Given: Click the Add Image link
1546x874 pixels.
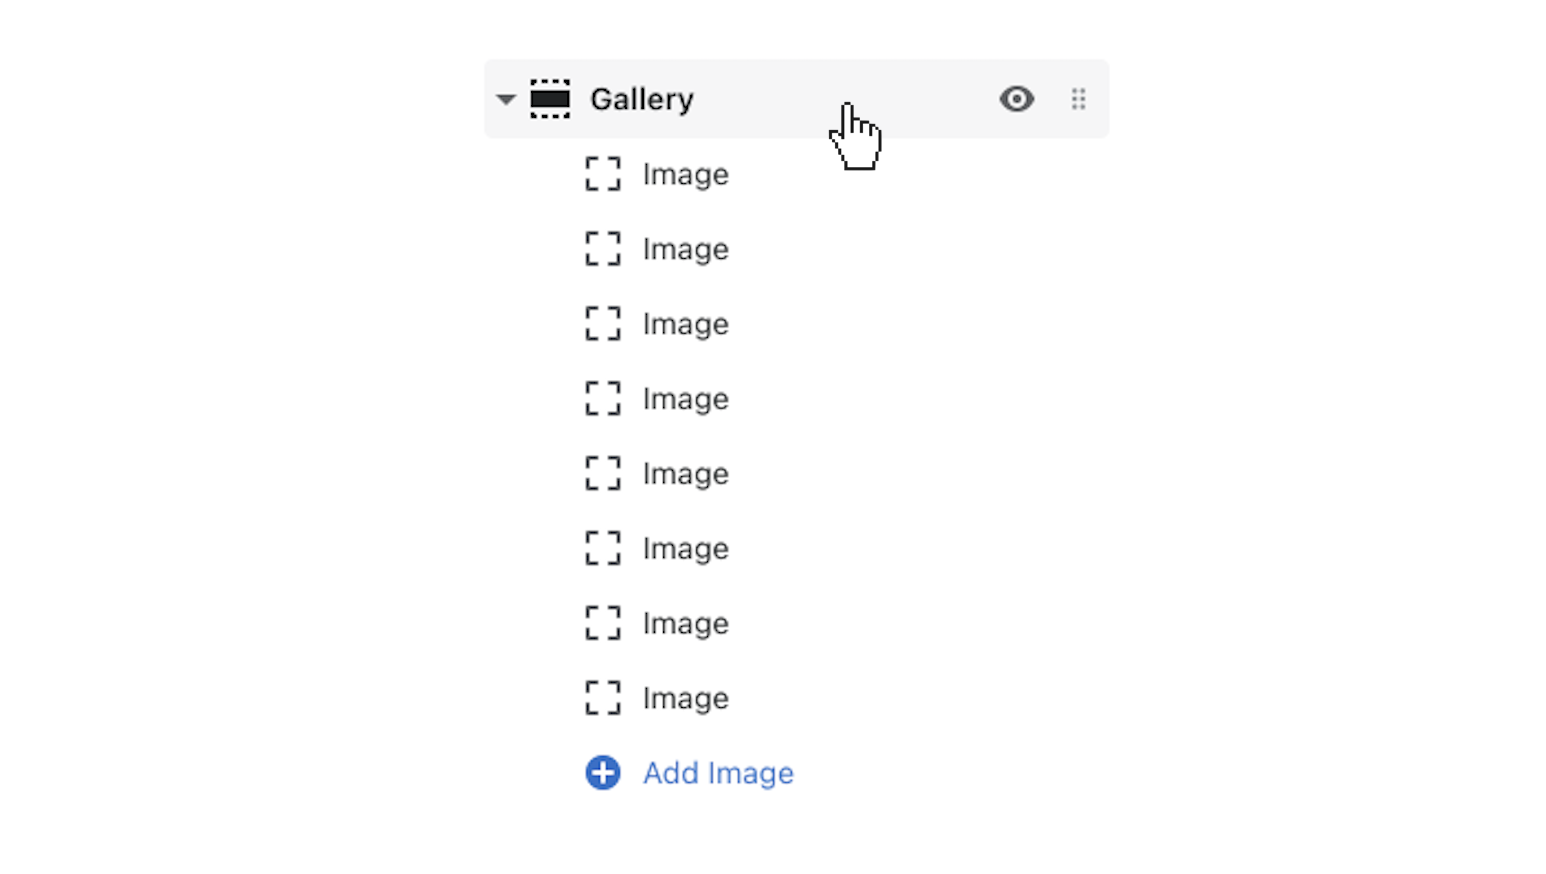Looking at the screenshot, I should 718,772.
